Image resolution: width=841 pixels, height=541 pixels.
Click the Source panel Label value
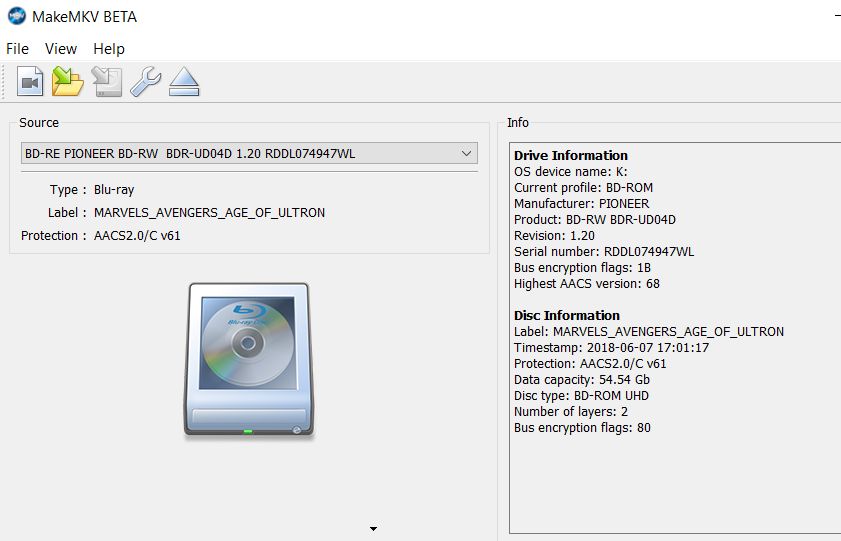click(x=209, y=213)
